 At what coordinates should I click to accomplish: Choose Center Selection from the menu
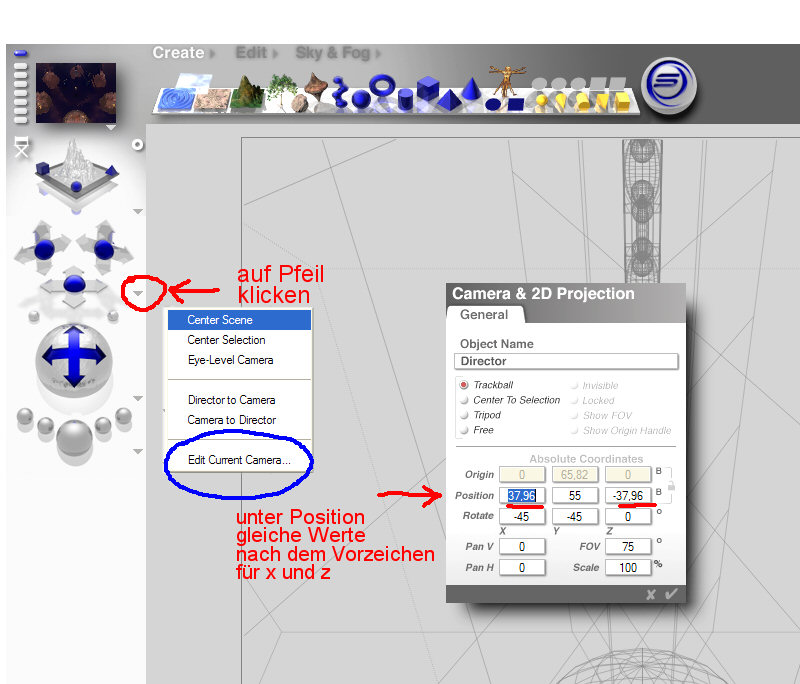pos(239,340)
